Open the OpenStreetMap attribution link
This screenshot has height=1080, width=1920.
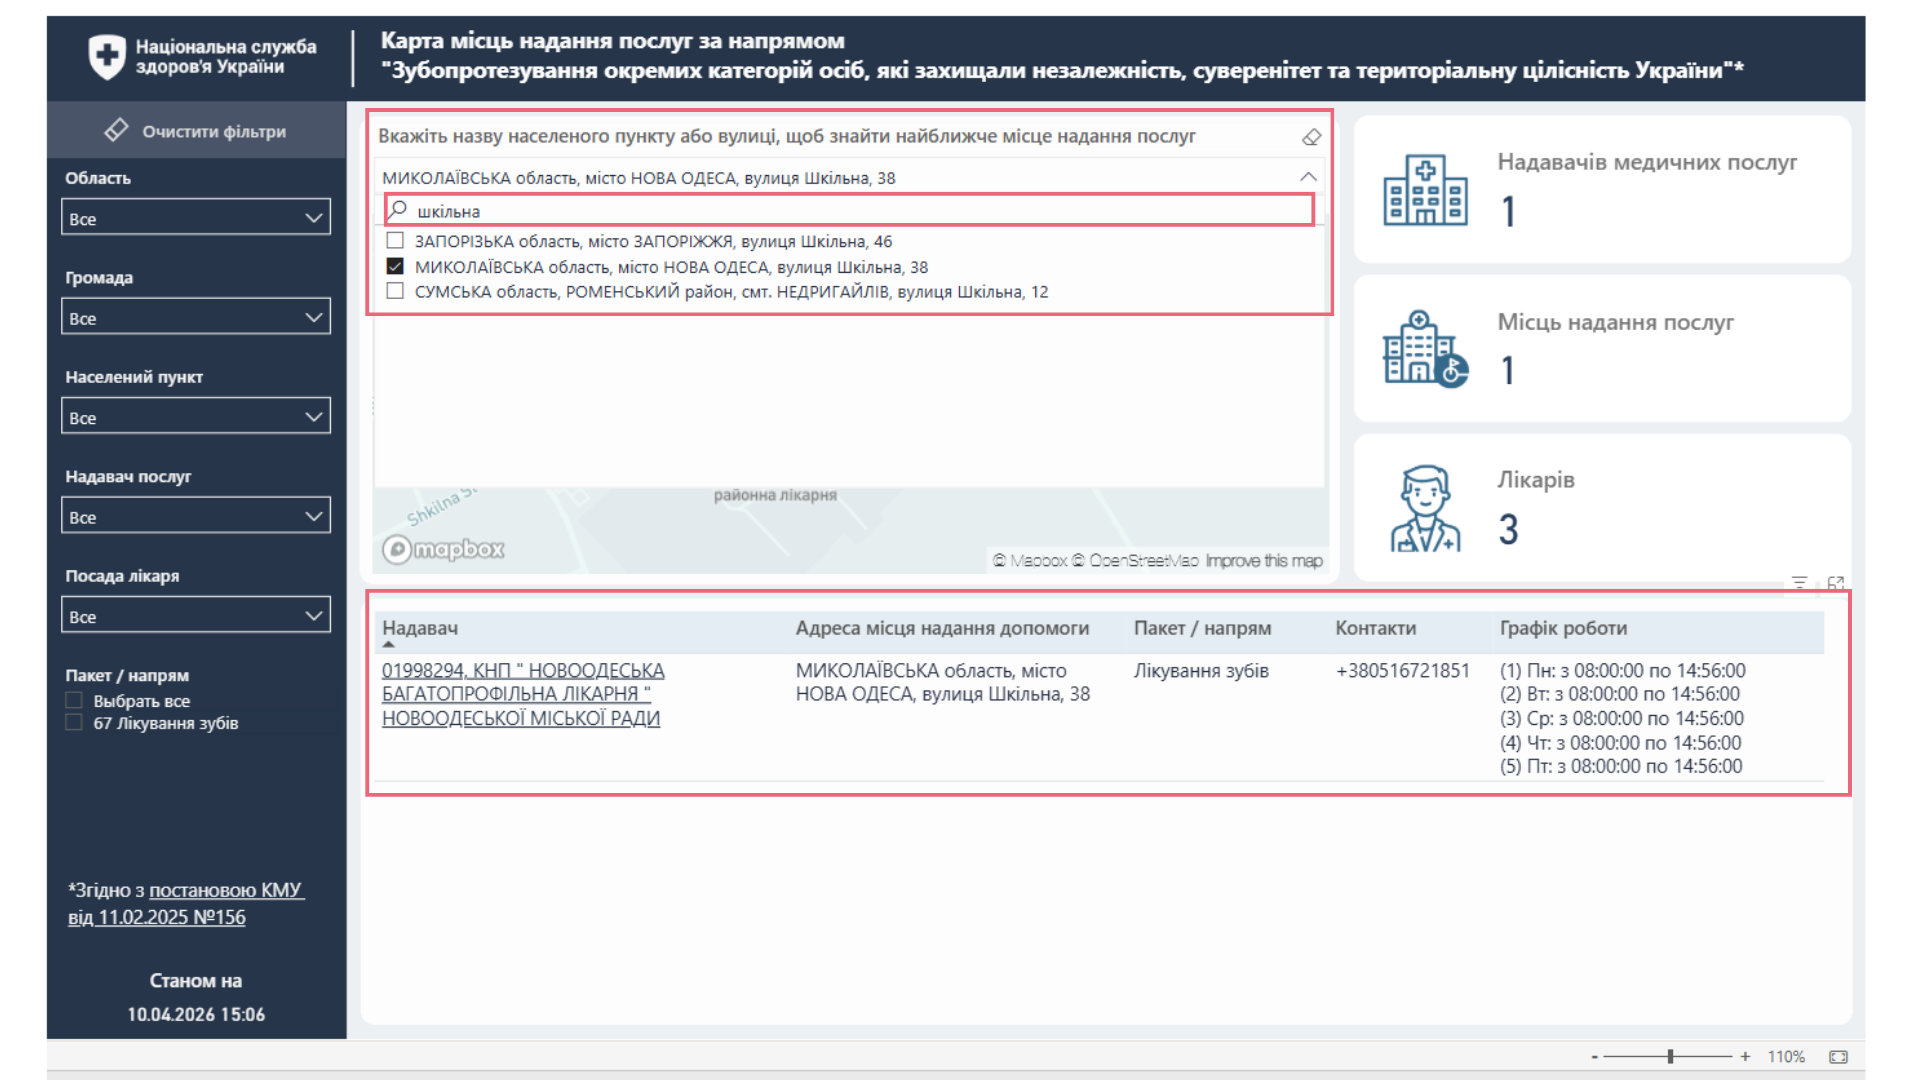(1135, 561)
